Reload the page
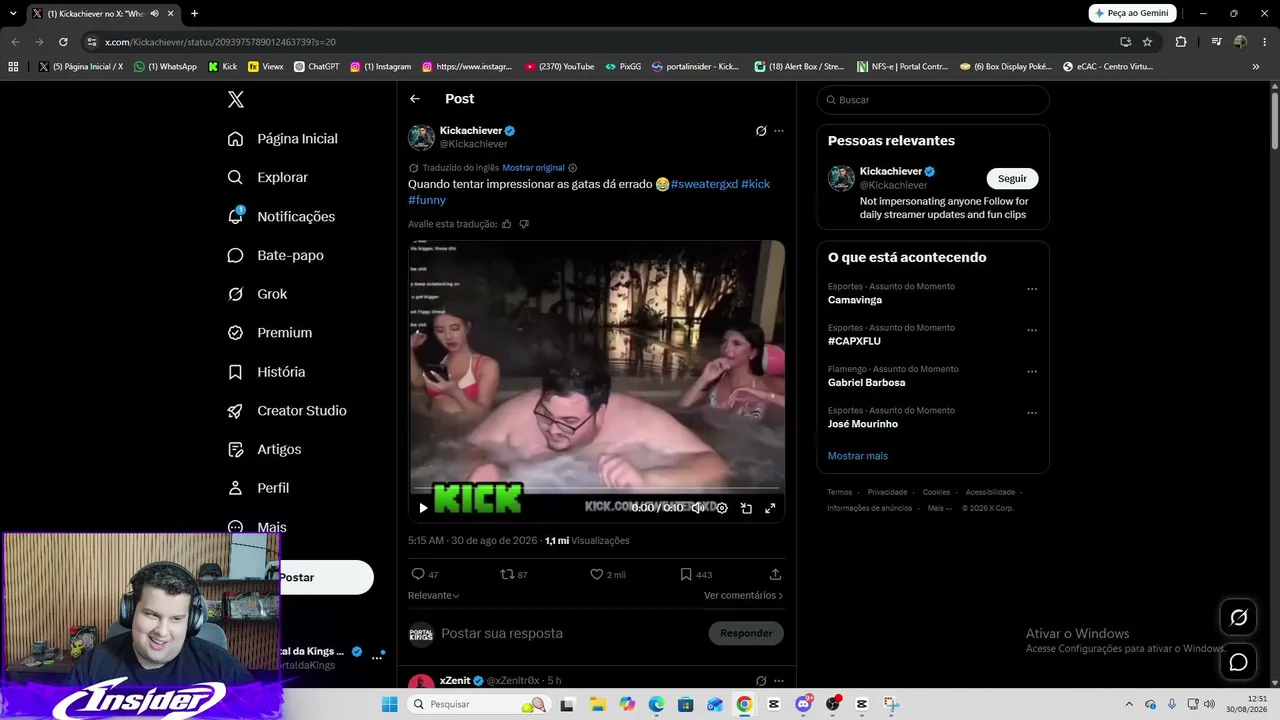 coord(63,42)
